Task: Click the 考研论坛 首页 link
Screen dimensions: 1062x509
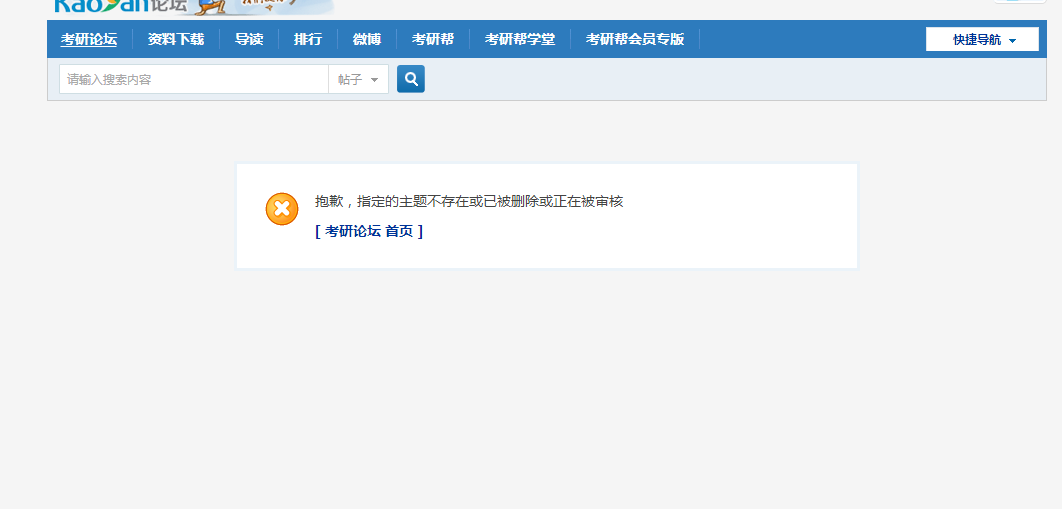Action: (369, 231)
